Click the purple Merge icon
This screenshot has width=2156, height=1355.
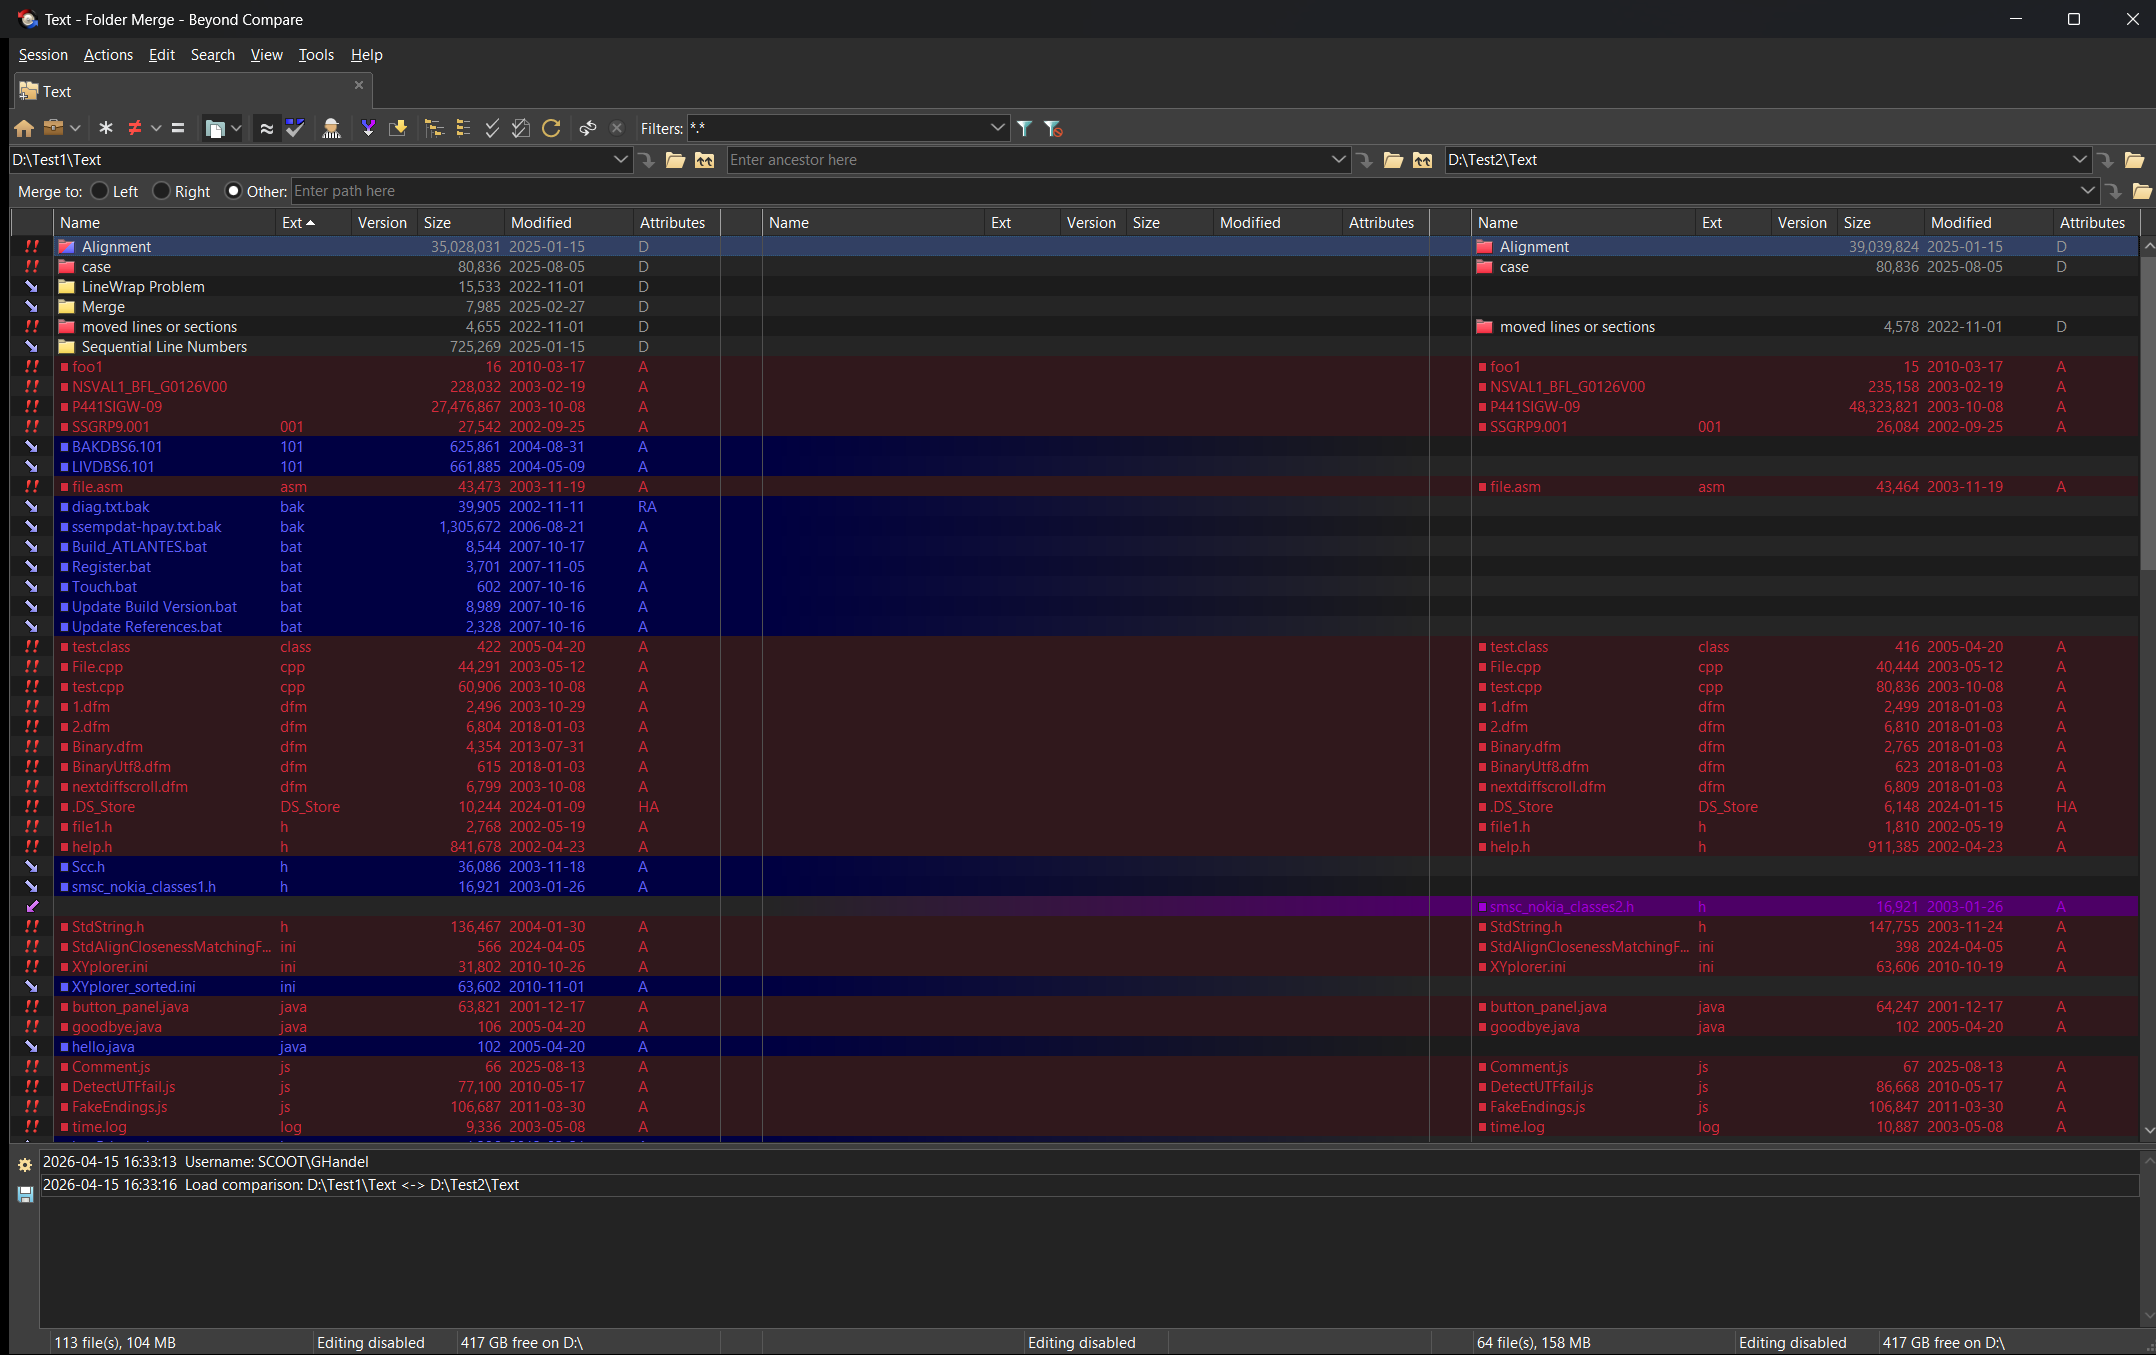pos(368,128)
